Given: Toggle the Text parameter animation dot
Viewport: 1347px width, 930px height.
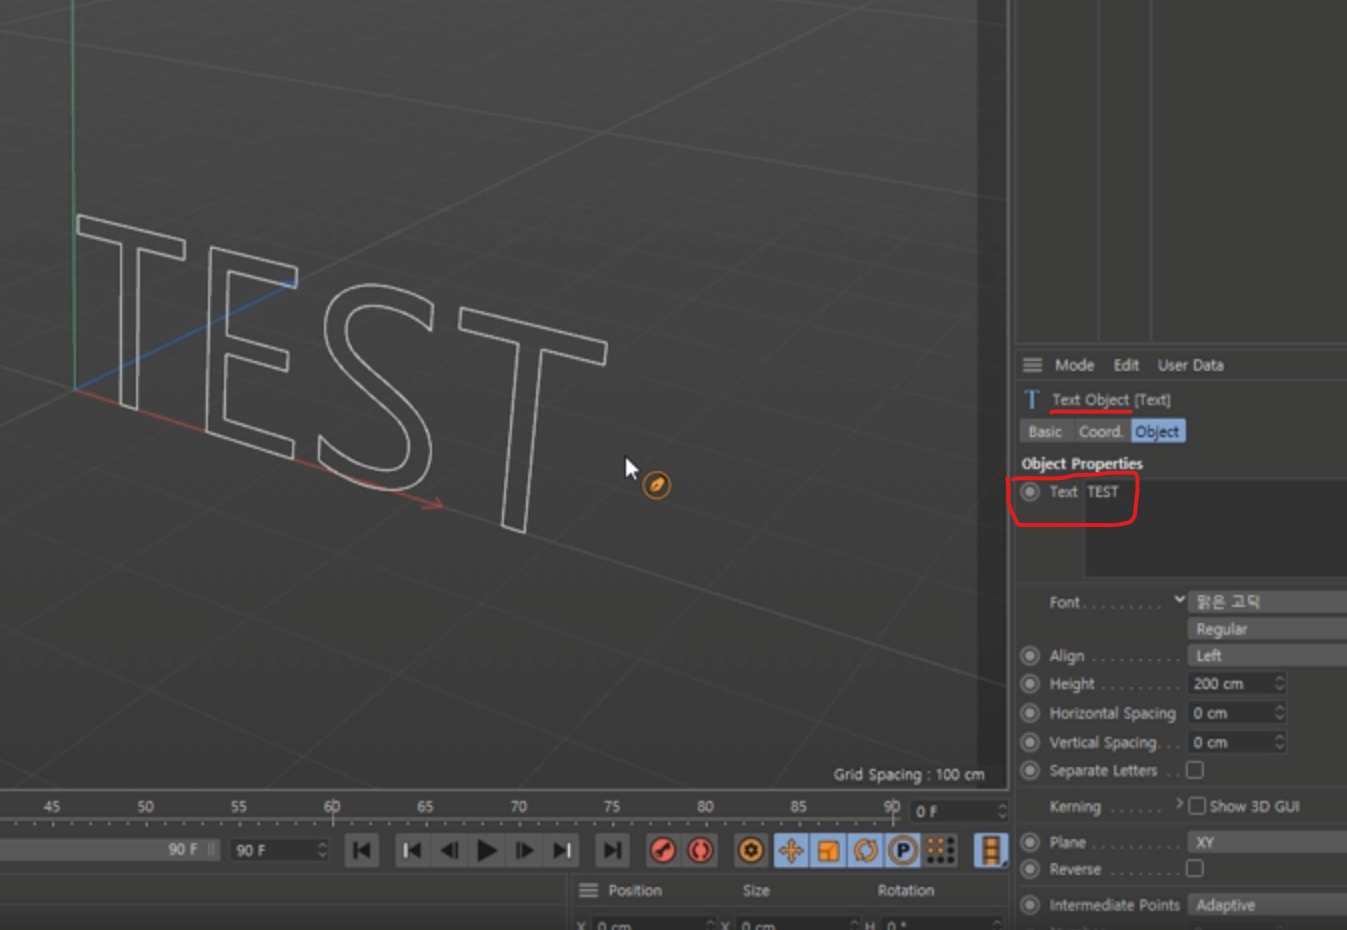Looking at the screenshot, I should point(1029,492).
